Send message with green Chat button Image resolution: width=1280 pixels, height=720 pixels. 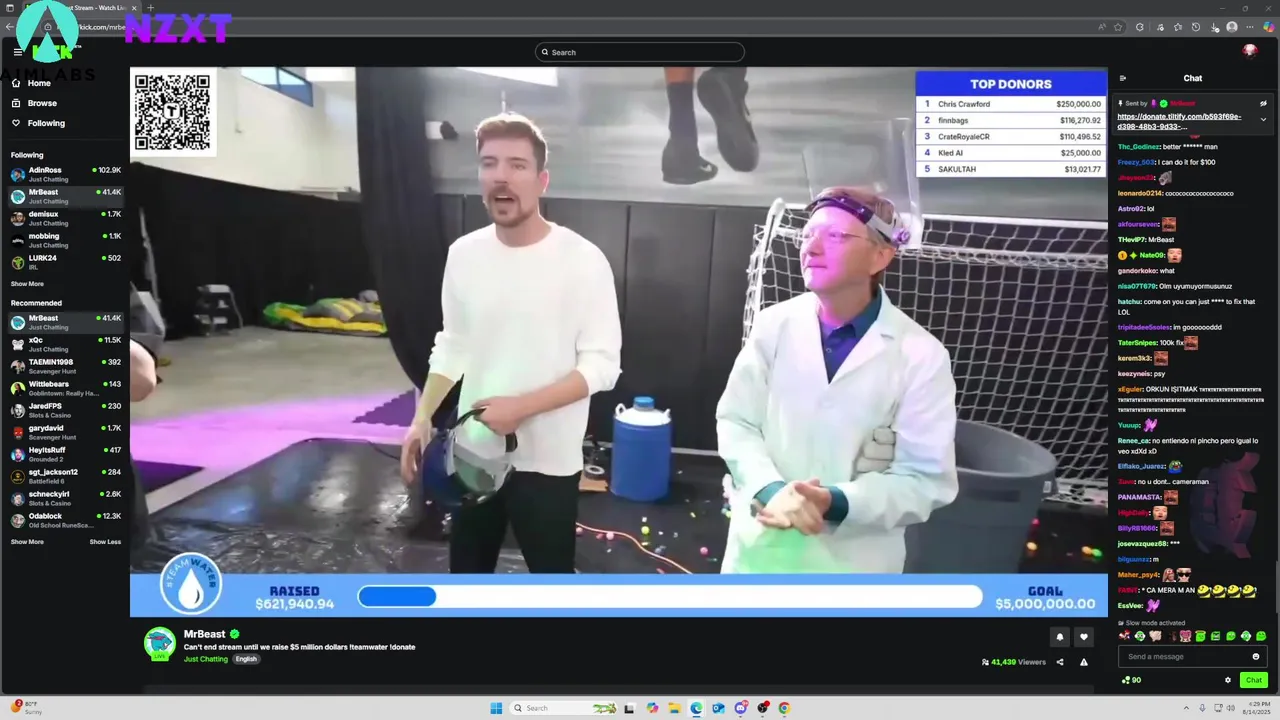[1254, 680]
